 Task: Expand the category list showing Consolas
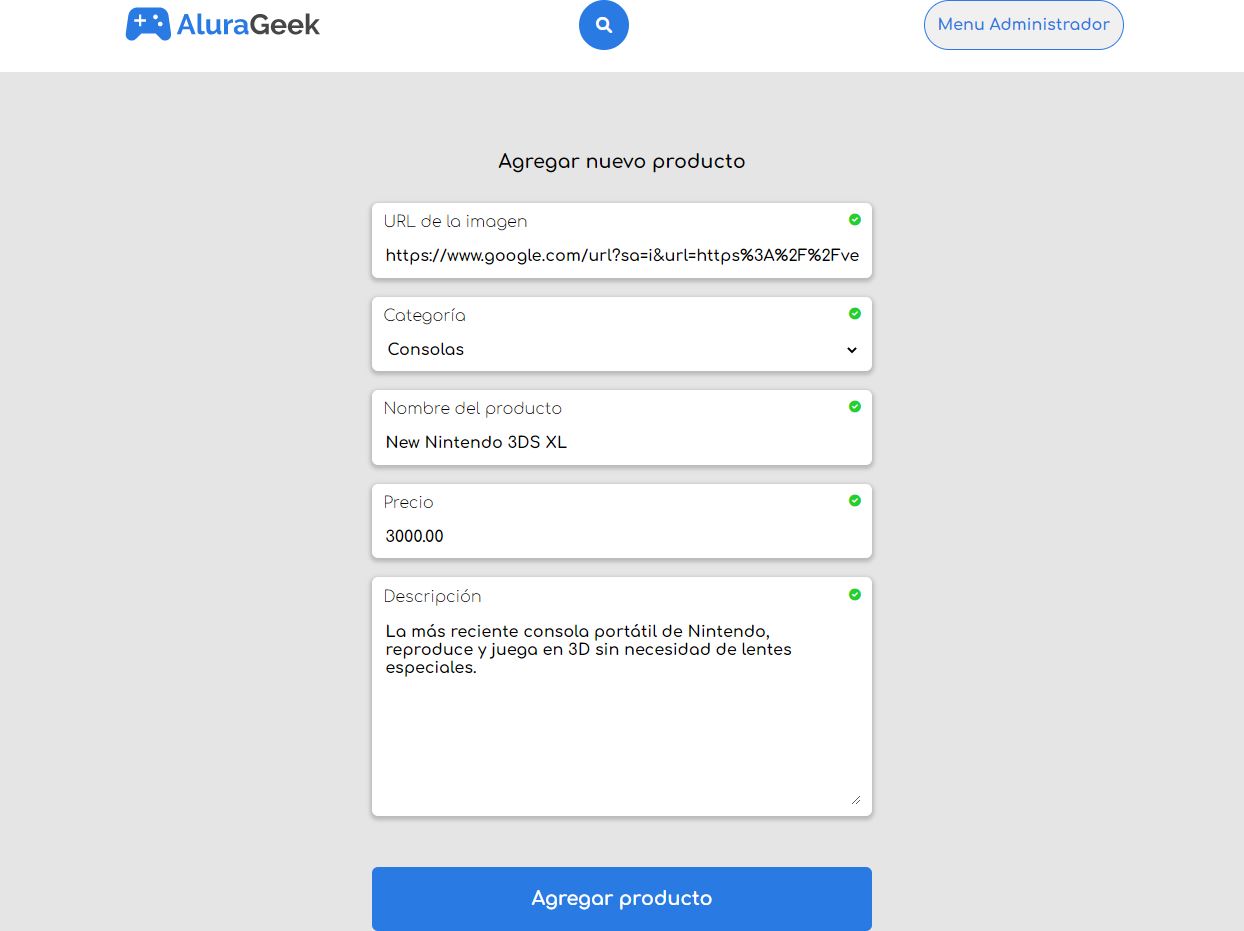point(622,349)
